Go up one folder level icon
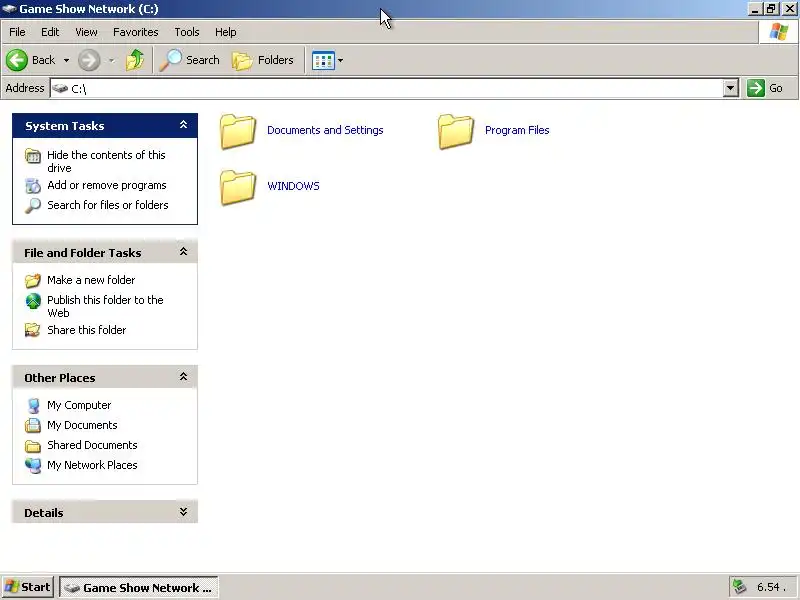Image resolution: width=800 pixels, height=600 pixels. coord(135,60)
